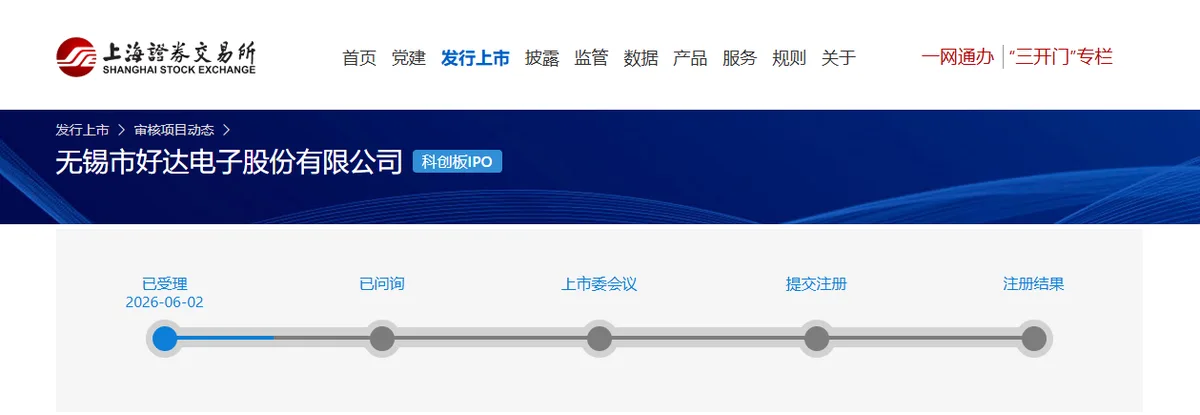Screen dimensions: 1200x415
Task: Click the 上市委会议 step label
Action: (599, 284)
